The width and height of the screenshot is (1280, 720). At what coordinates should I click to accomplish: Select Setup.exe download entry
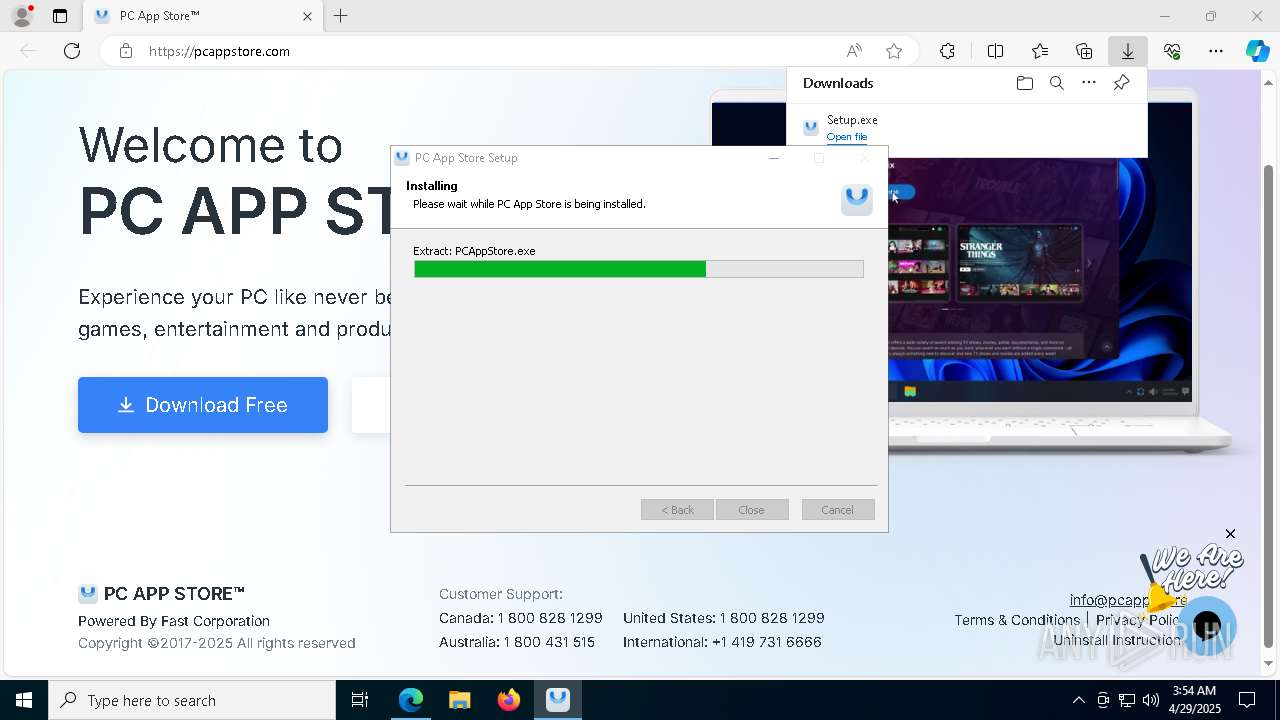966,128
